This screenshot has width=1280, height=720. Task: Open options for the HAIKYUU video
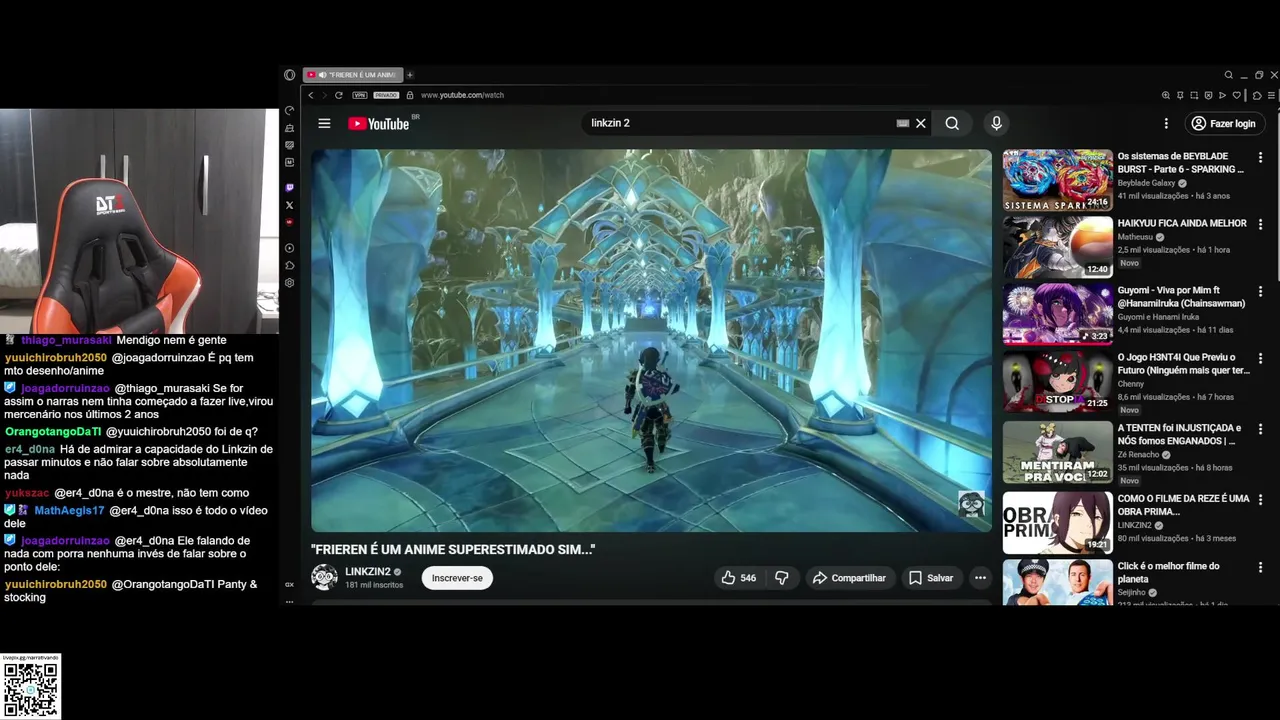click(x=1260, y=225)
